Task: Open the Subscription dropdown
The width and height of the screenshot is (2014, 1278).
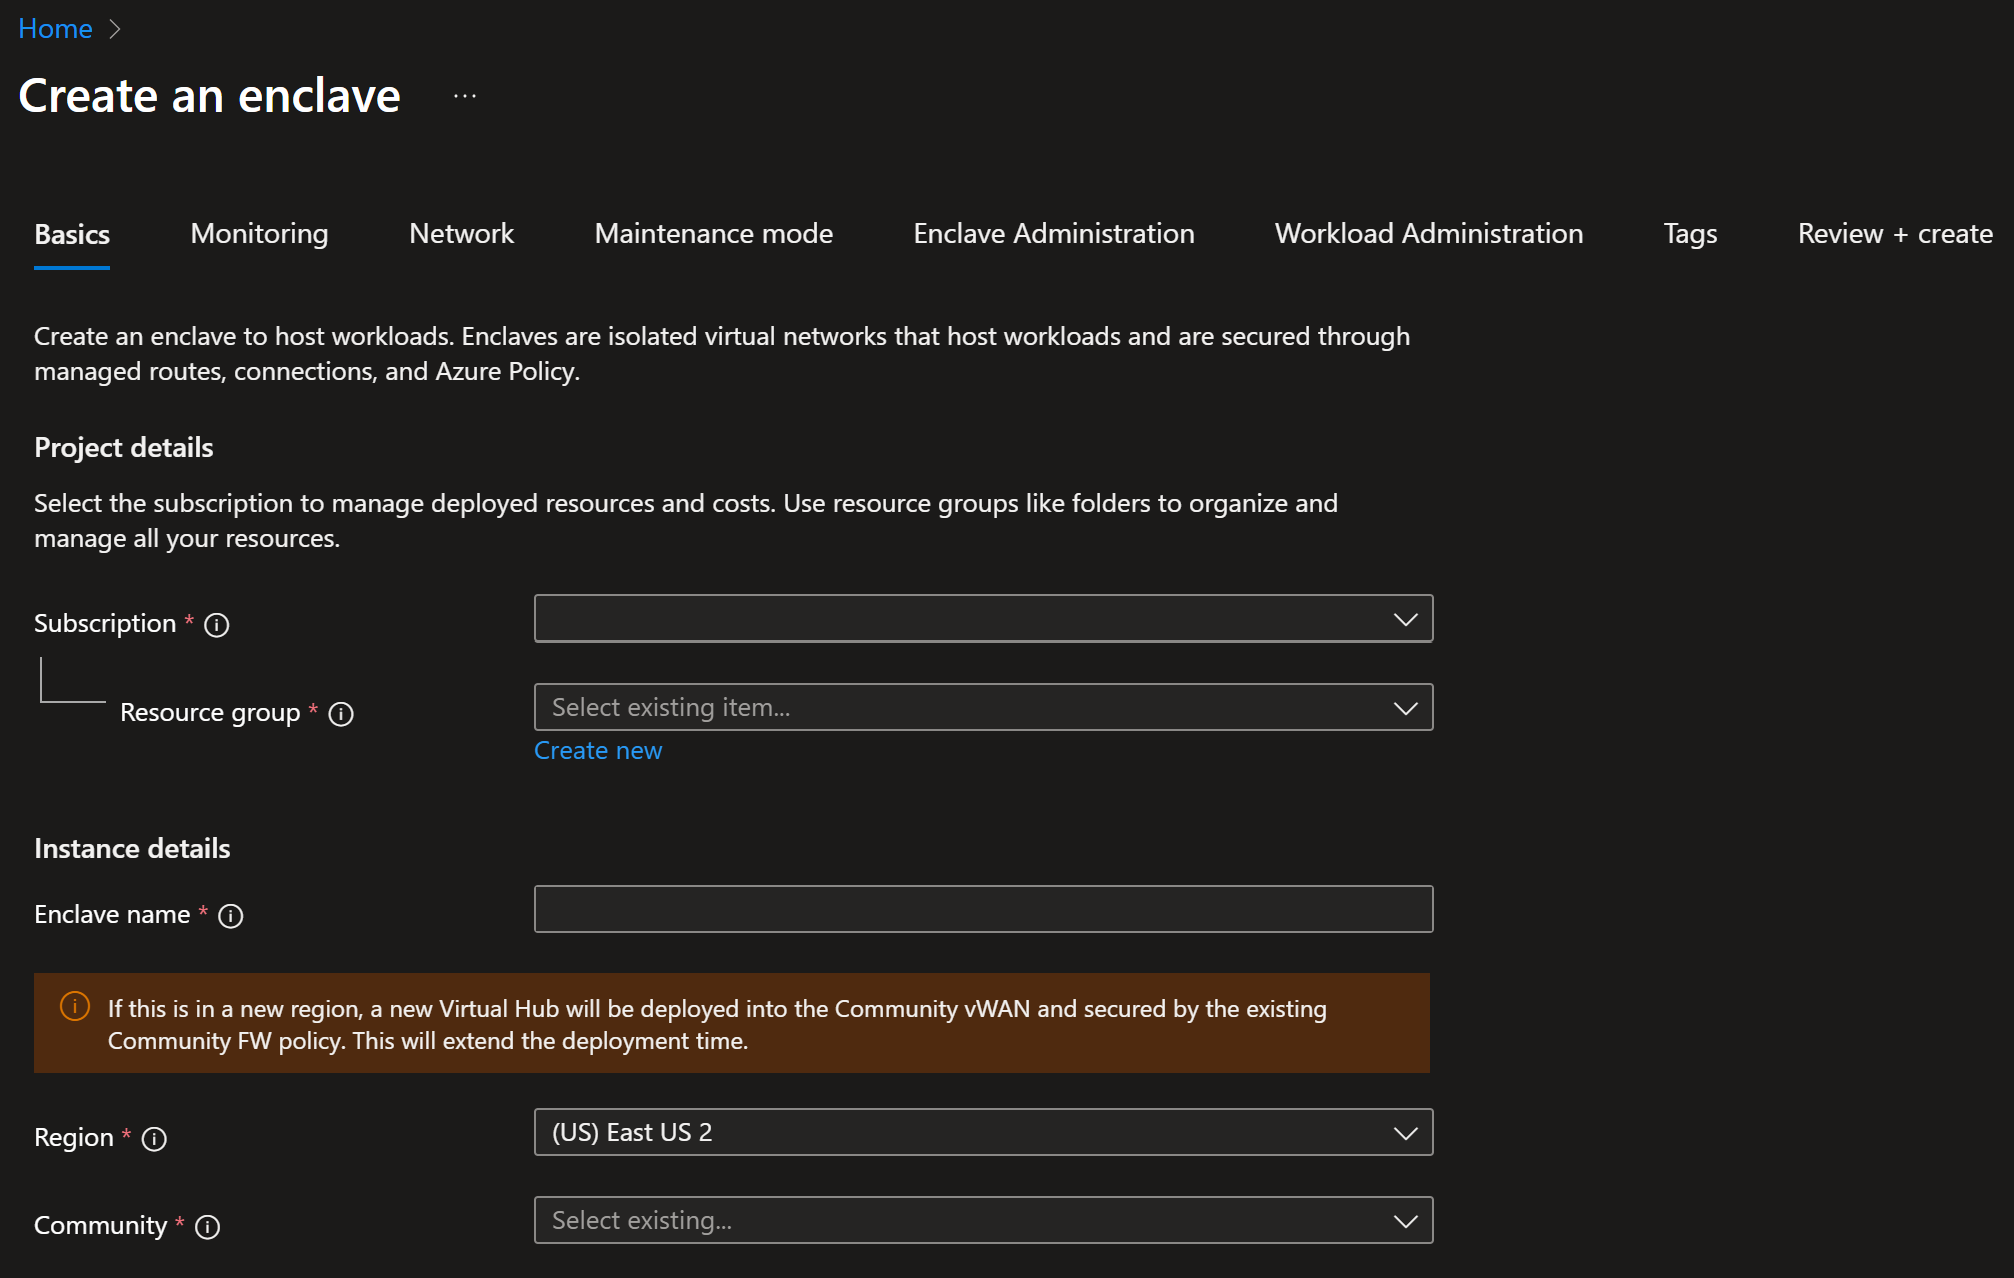Action: tap(983, 619)
